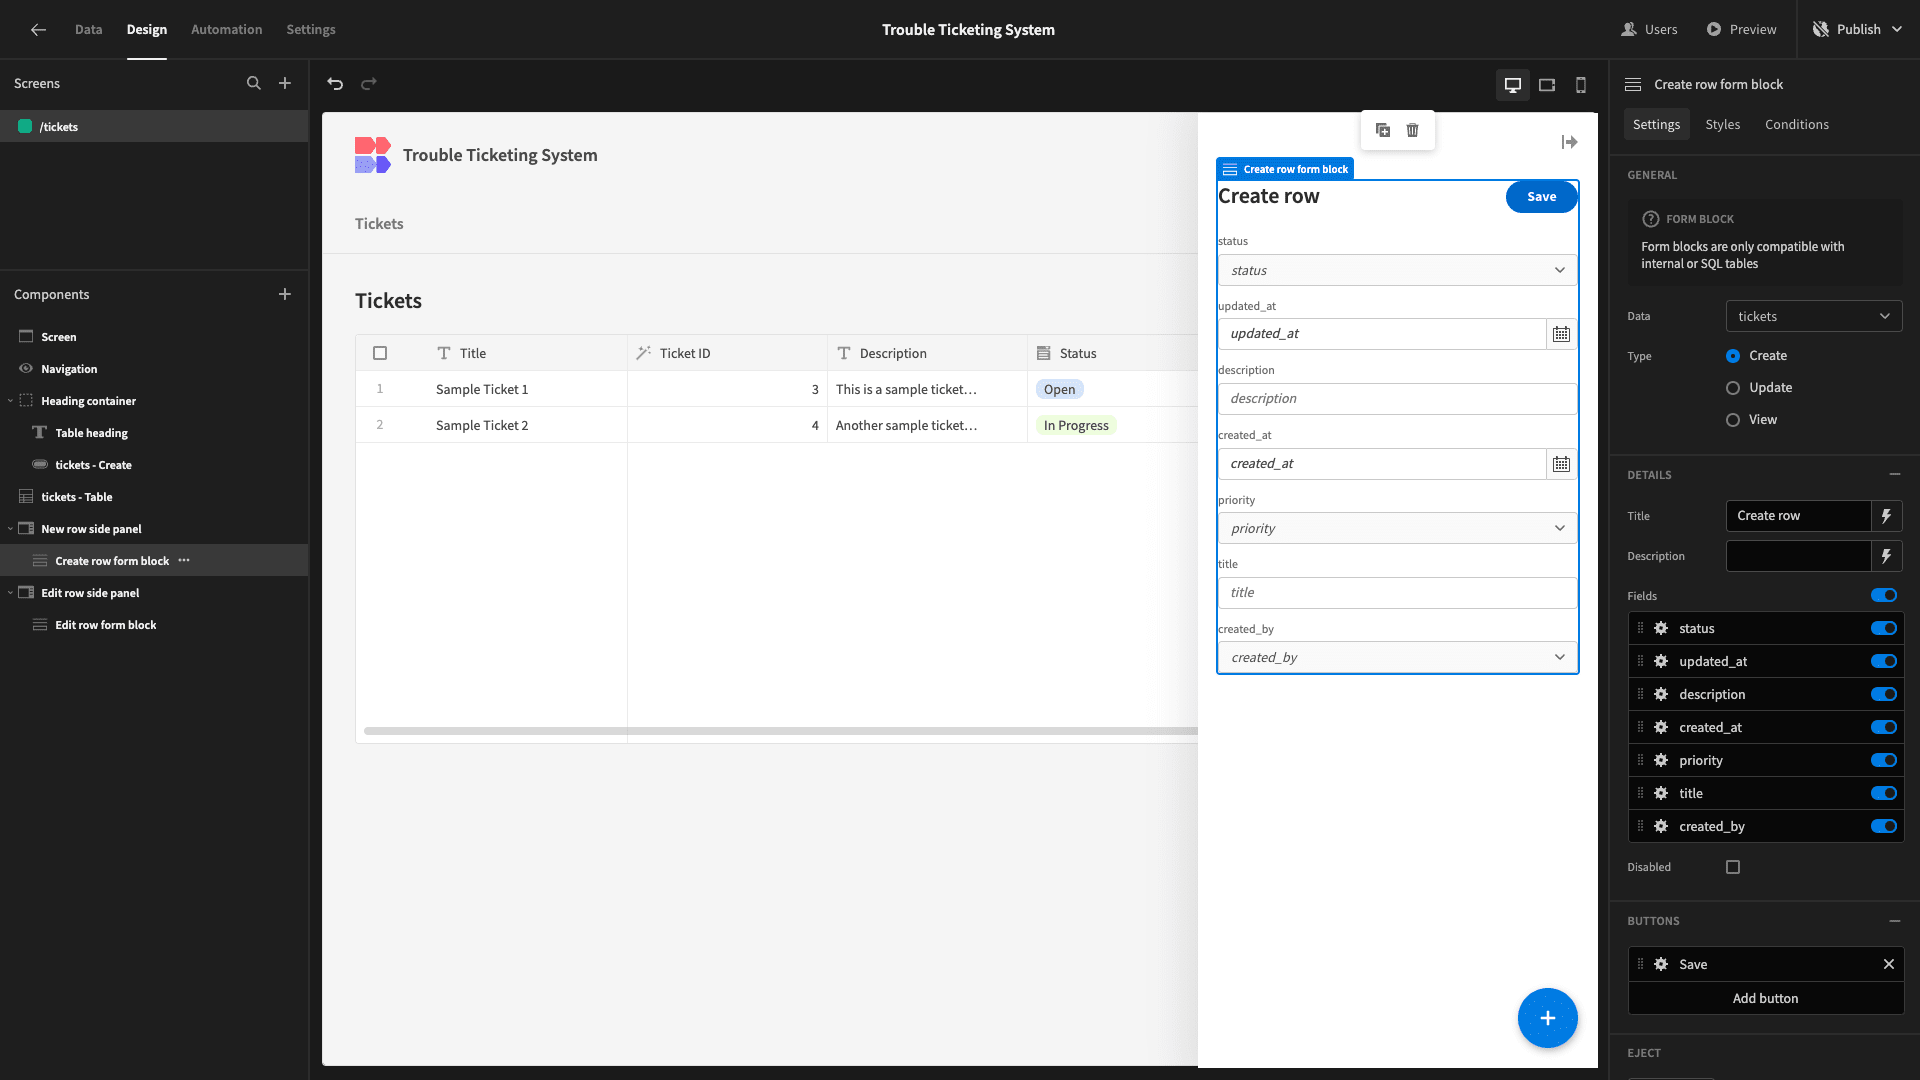Open updated_at calendar picker
1920x1080 pixels.
coord(1561,334)
